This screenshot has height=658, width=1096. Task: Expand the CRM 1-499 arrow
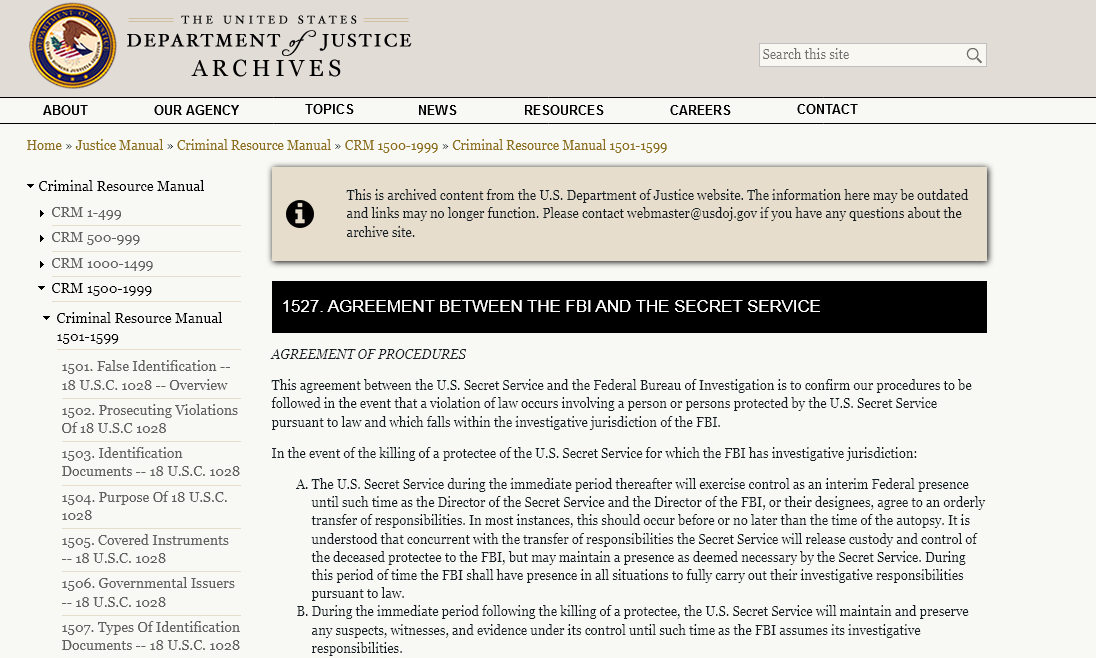point(42,213)
